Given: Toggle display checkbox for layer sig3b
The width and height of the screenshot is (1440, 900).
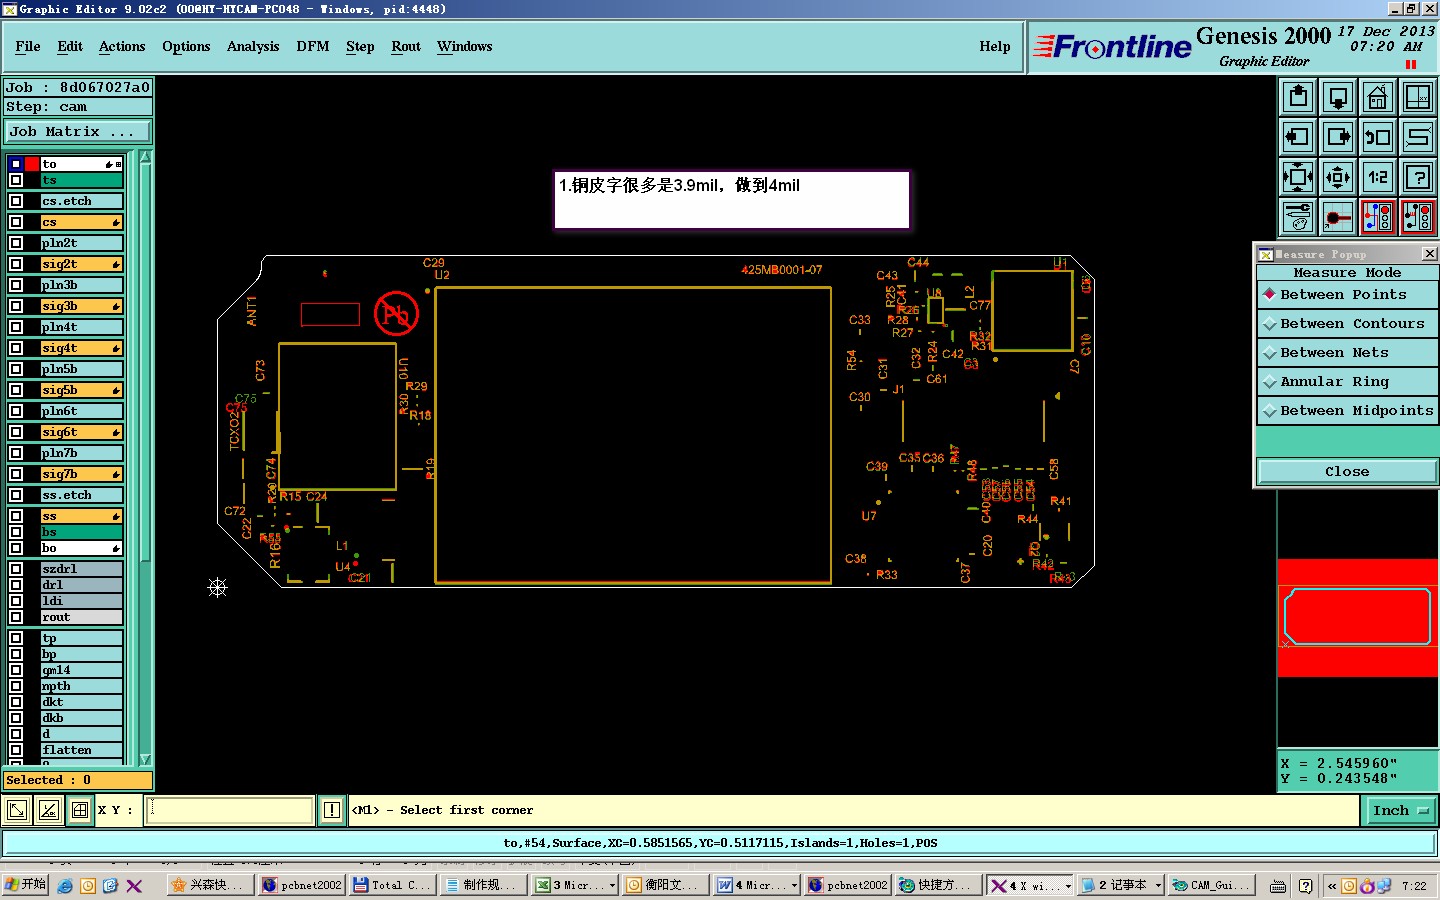Looking at the screenshot, I should coord(16,306).
